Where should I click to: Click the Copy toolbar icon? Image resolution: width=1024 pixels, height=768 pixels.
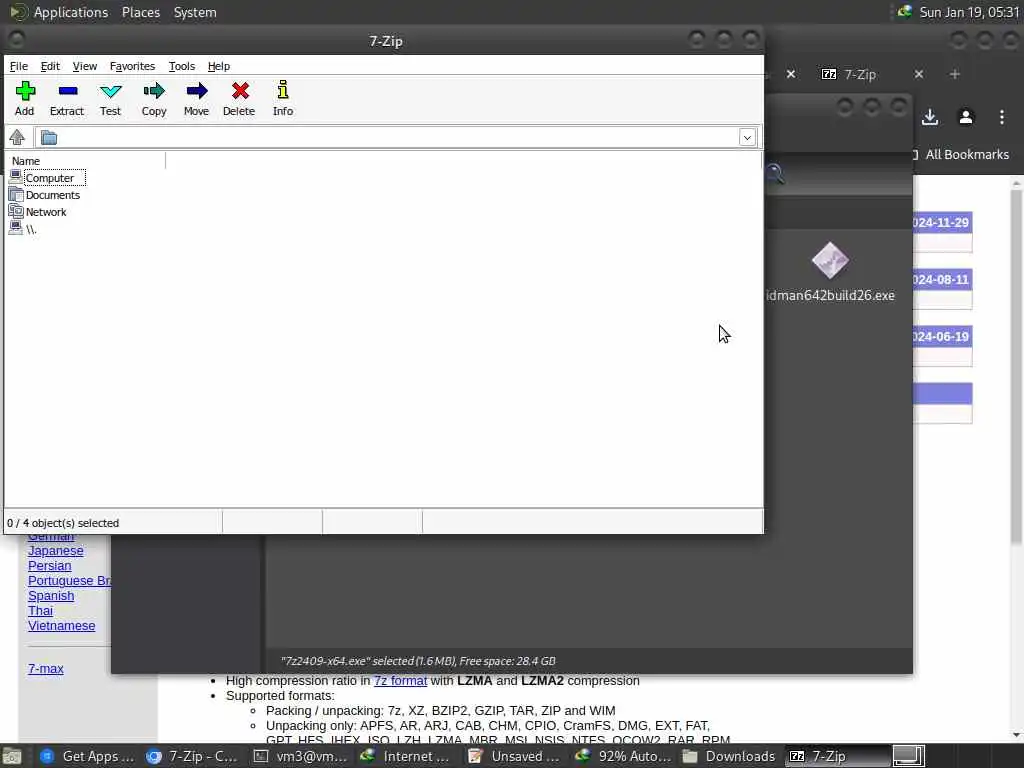point(154,99)
